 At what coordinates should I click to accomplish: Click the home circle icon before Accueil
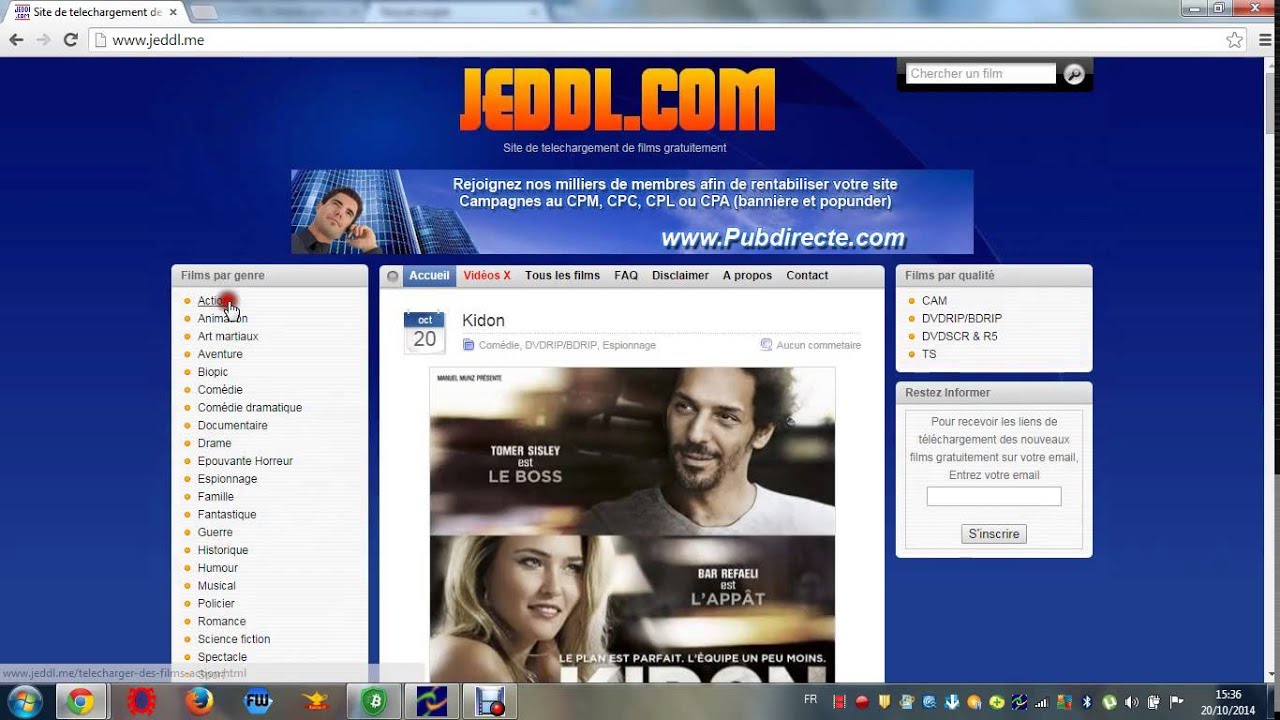[x=392, y=276]
